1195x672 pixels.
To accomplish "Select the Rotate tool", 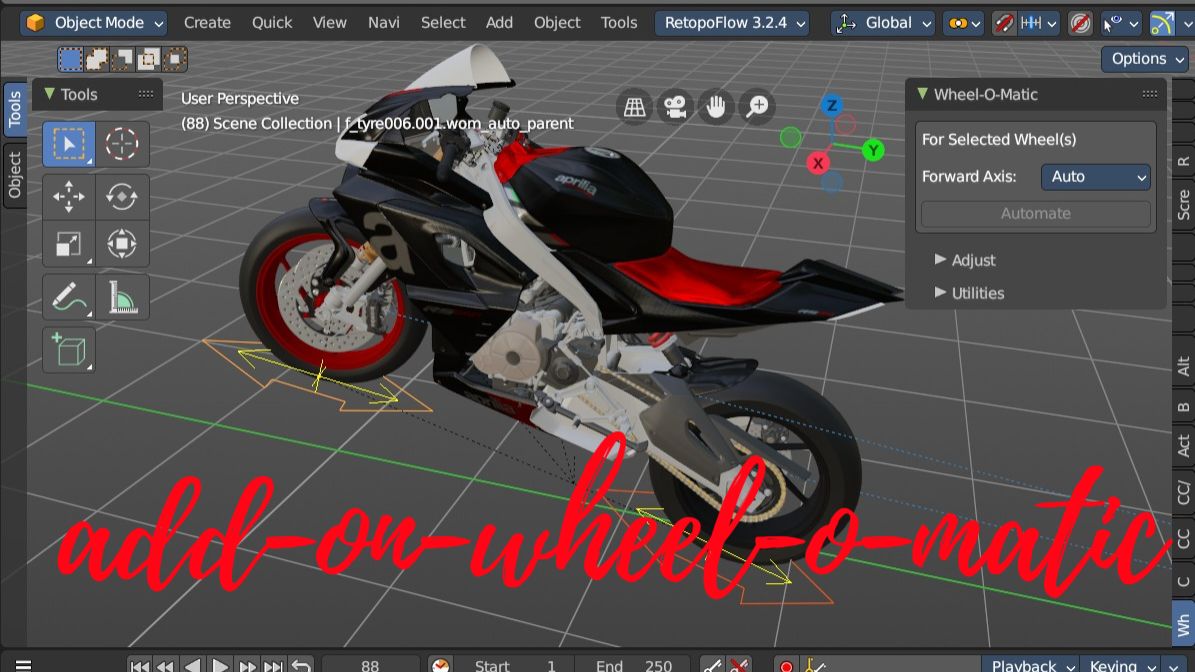I will (122, 197).
